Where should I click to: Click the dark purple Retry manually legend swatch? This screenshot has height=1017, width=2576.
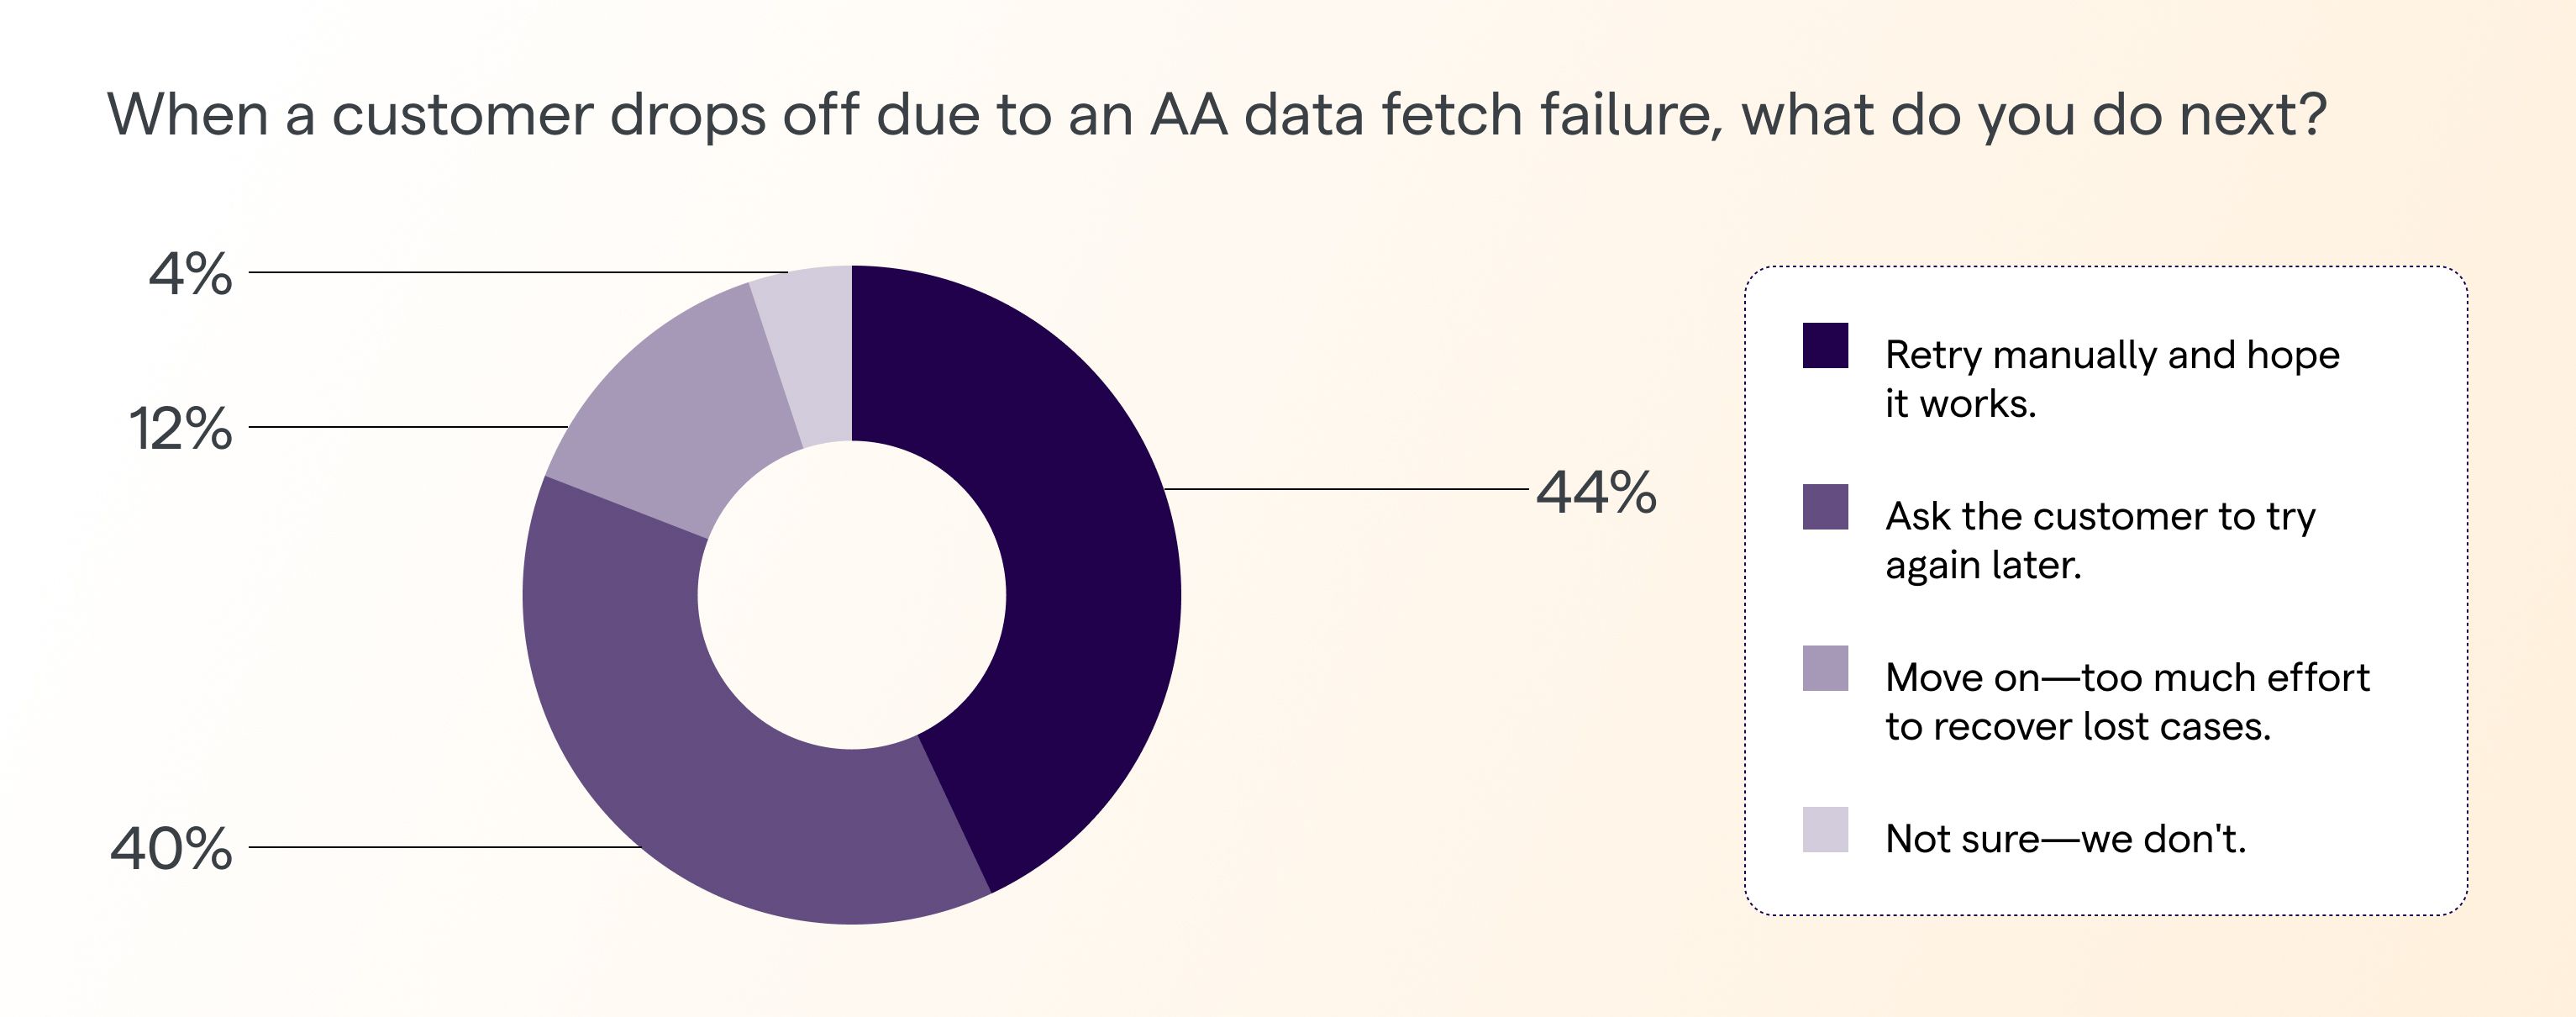(1825, 346)
